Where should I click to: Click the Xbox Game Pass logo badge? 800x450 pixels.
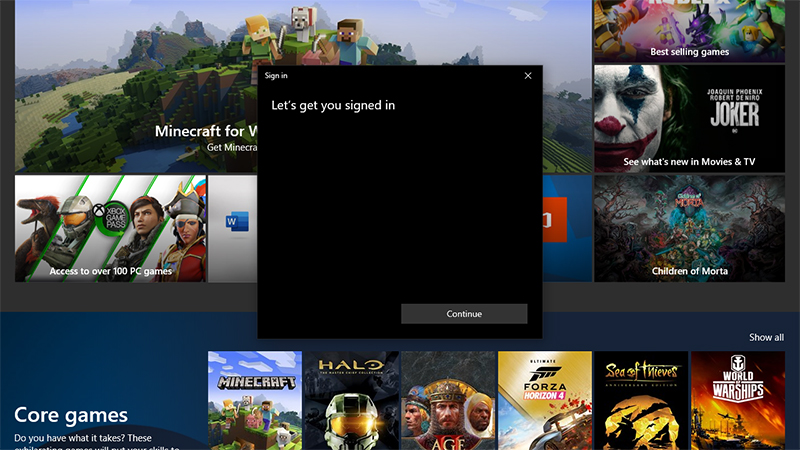[x=111, y=218]
